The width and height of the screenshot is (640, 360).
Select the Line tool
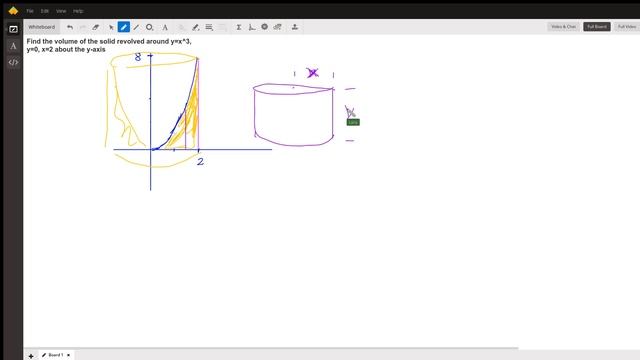(136, 27)
